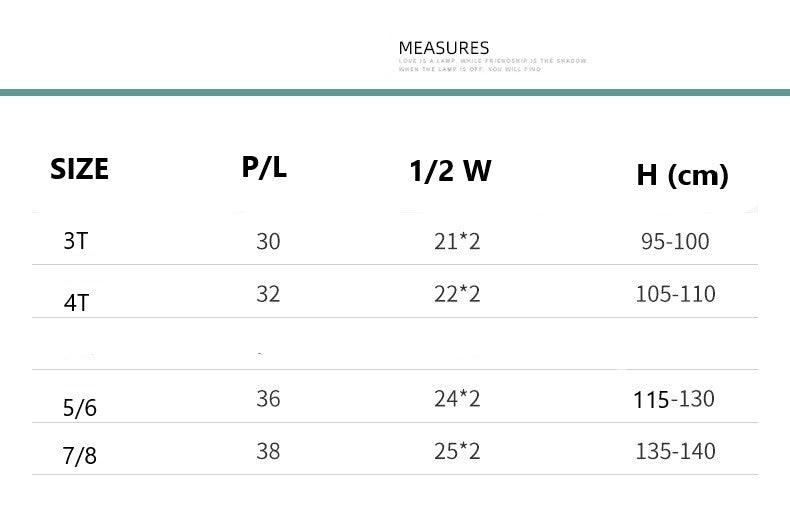Click the P/L column header

tap(264, 168)
